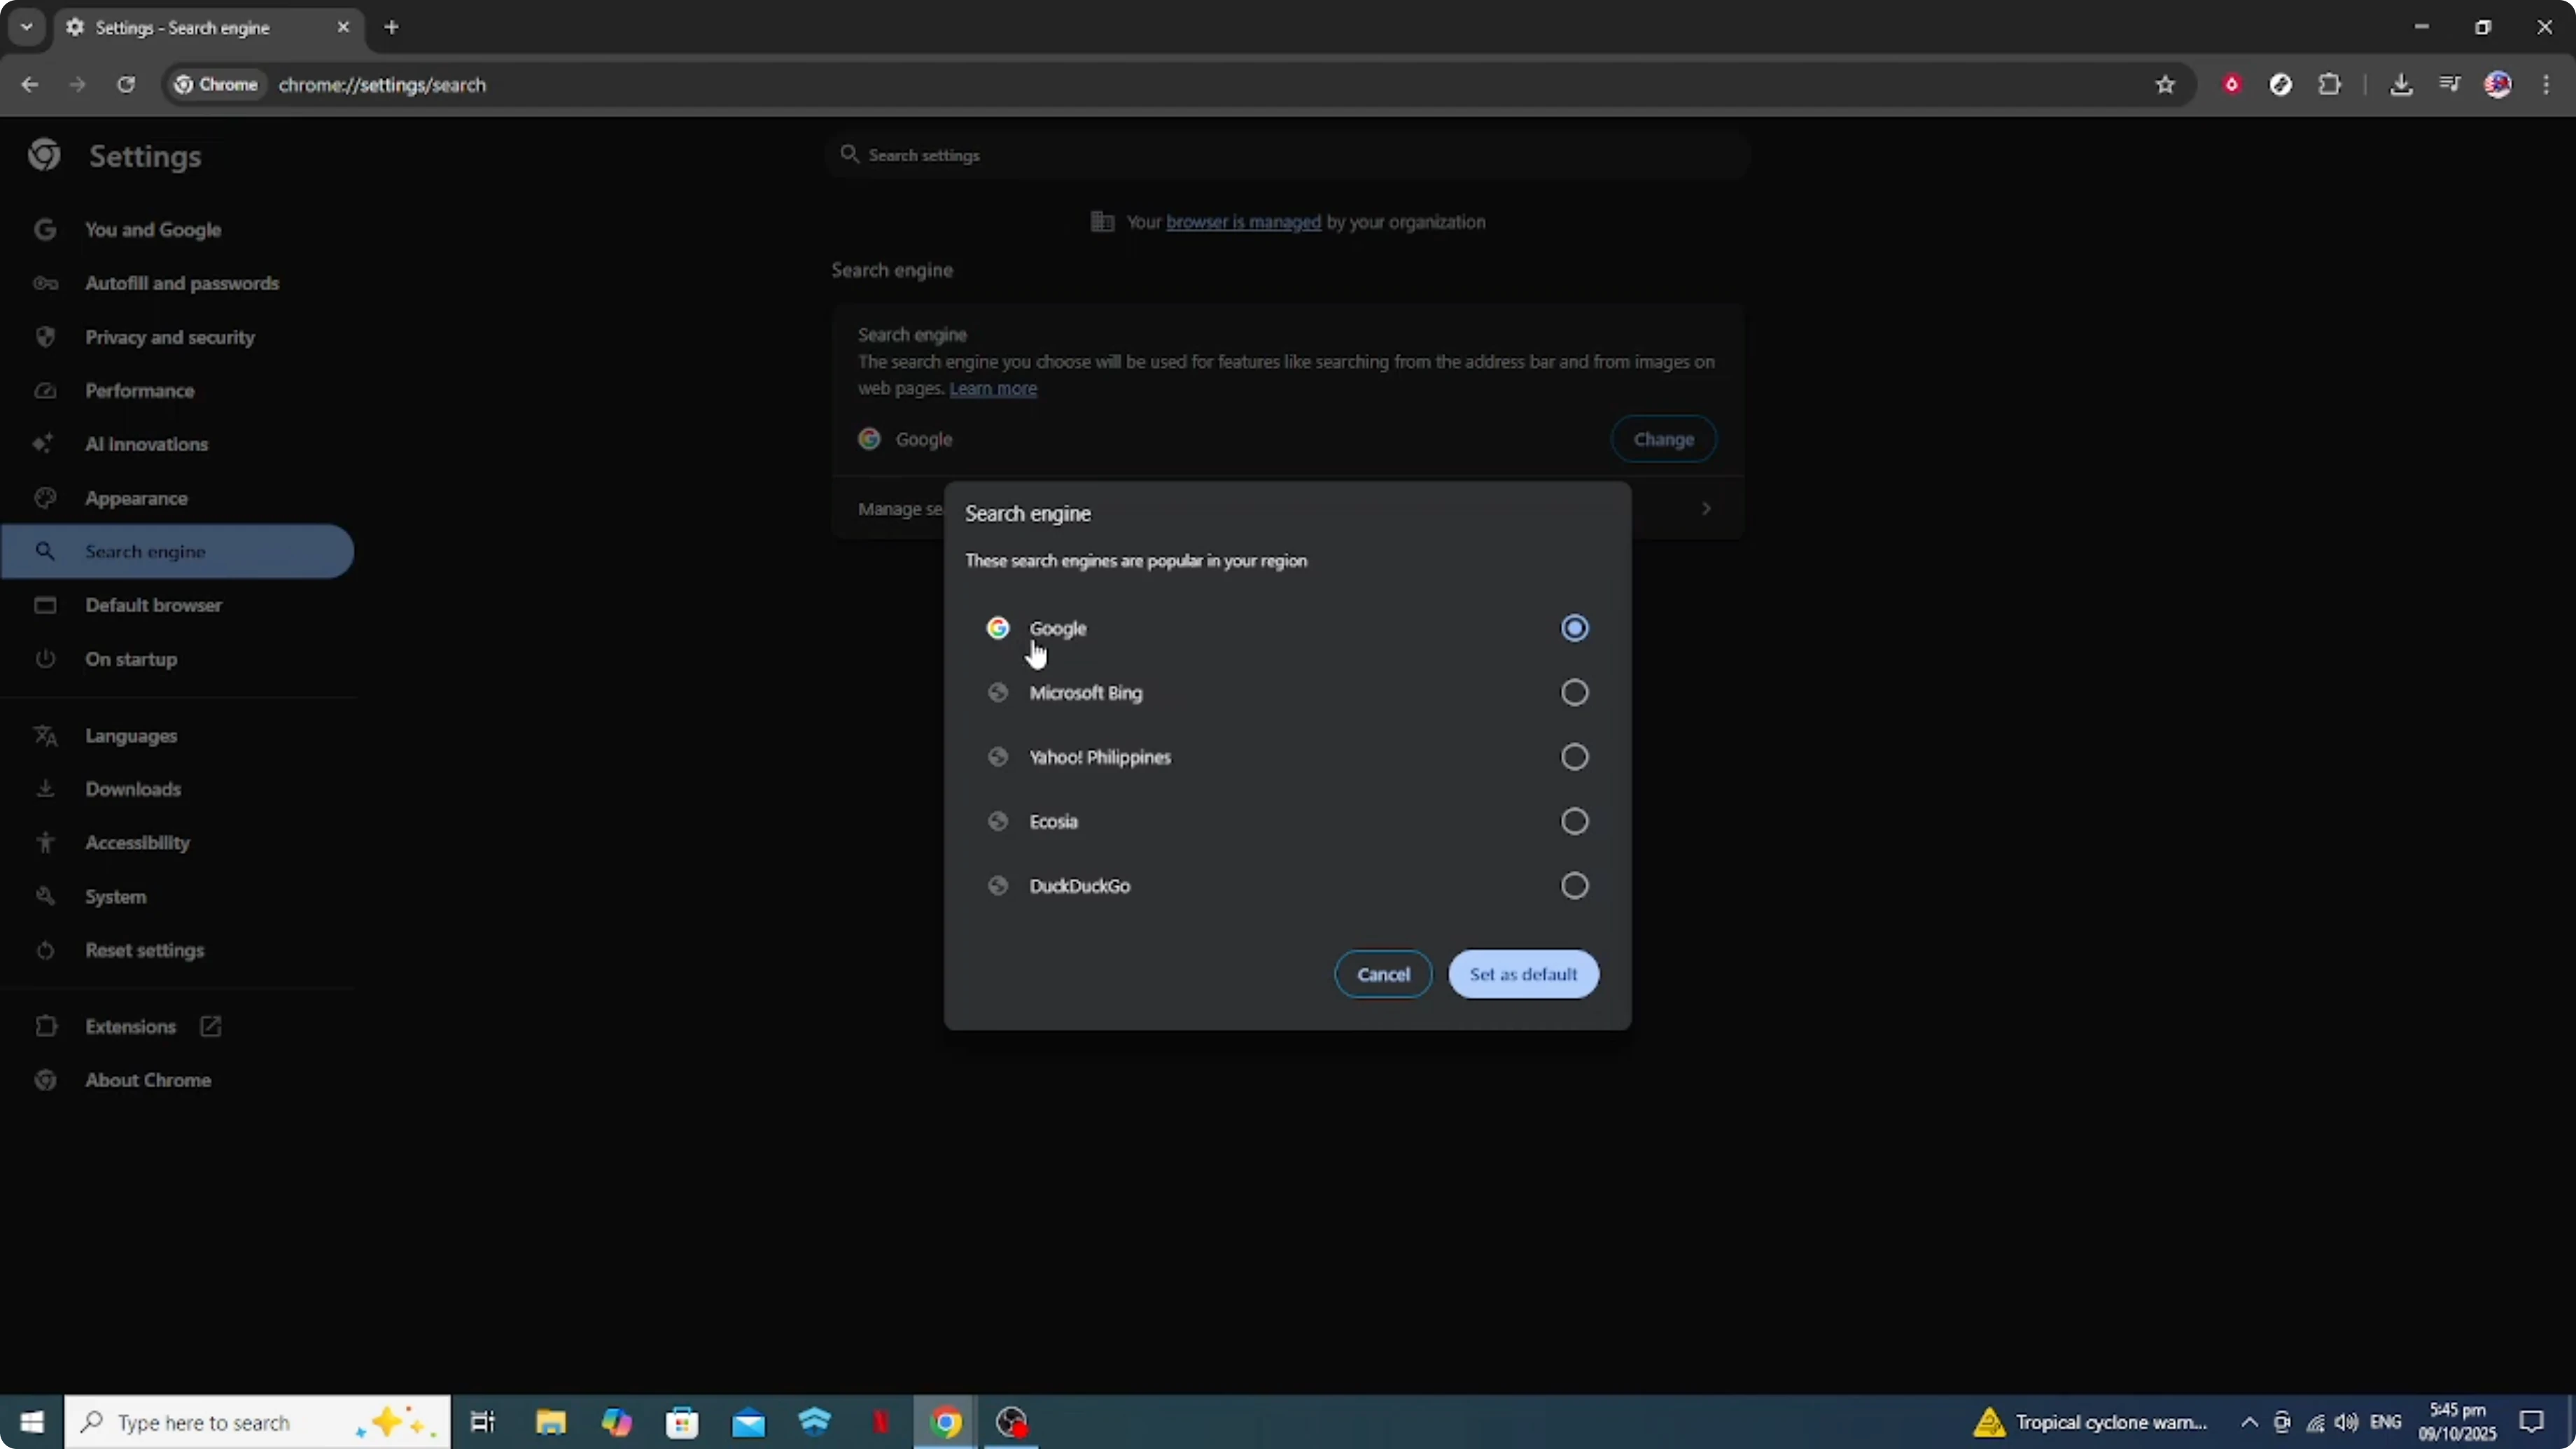Pick the DuckDuckGo radio button
Viewport: 2576px width, 1449px height.
pos(1574,885)
